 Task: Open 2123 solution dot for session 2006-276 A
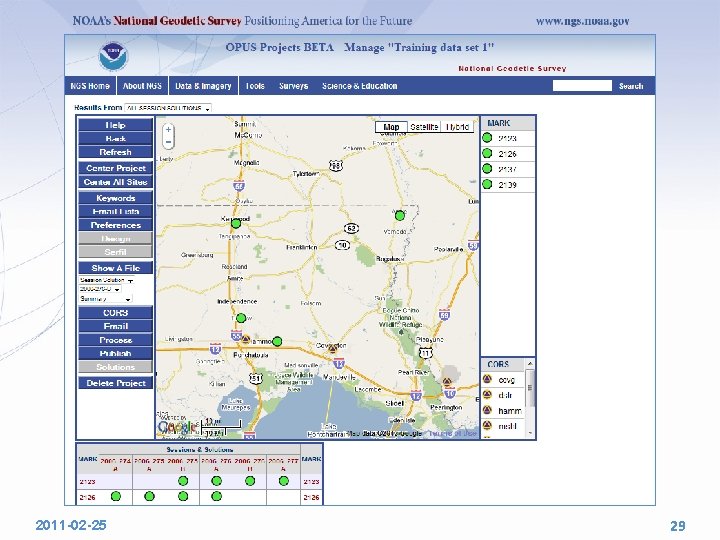tap(216, 481)
